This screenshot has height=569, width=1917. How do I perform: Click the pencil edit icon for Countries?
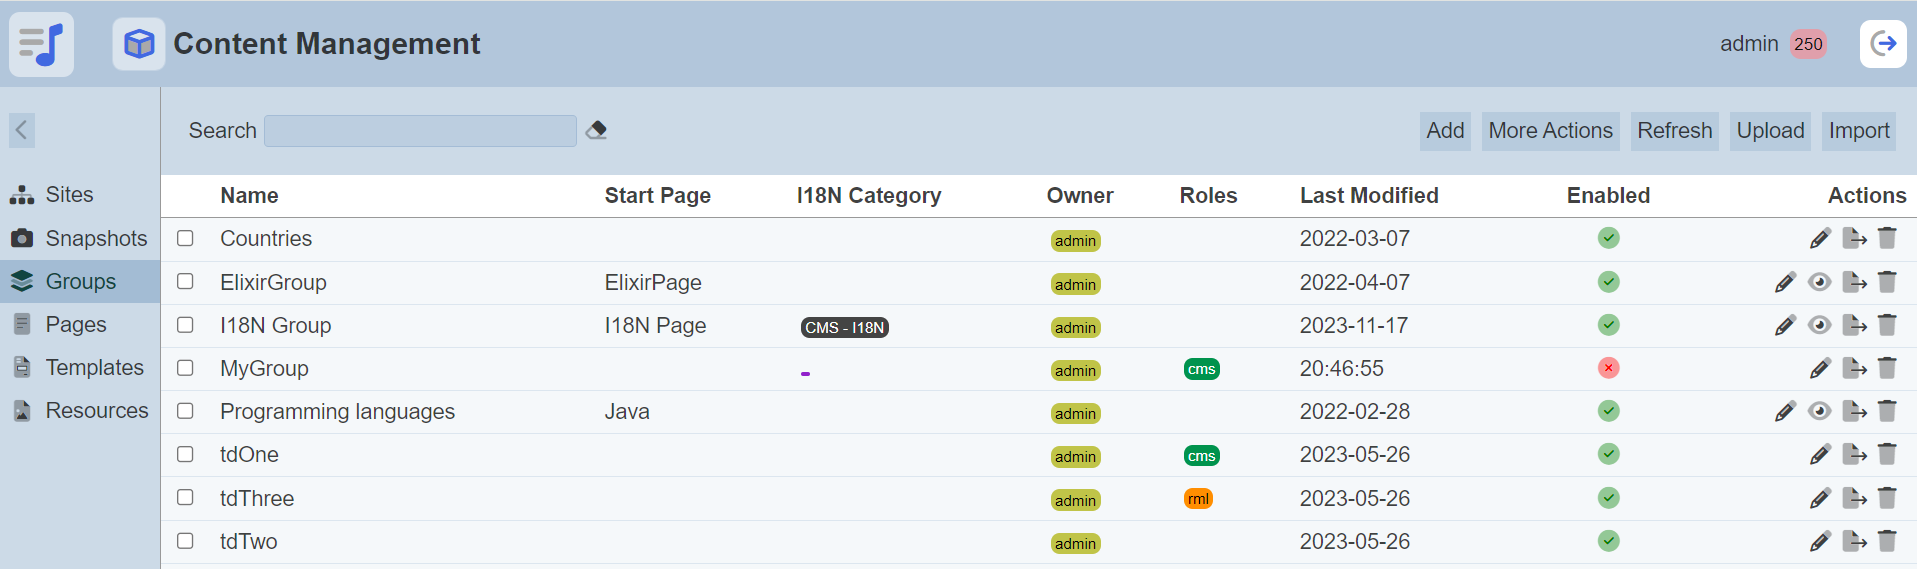pos(1820,238)
